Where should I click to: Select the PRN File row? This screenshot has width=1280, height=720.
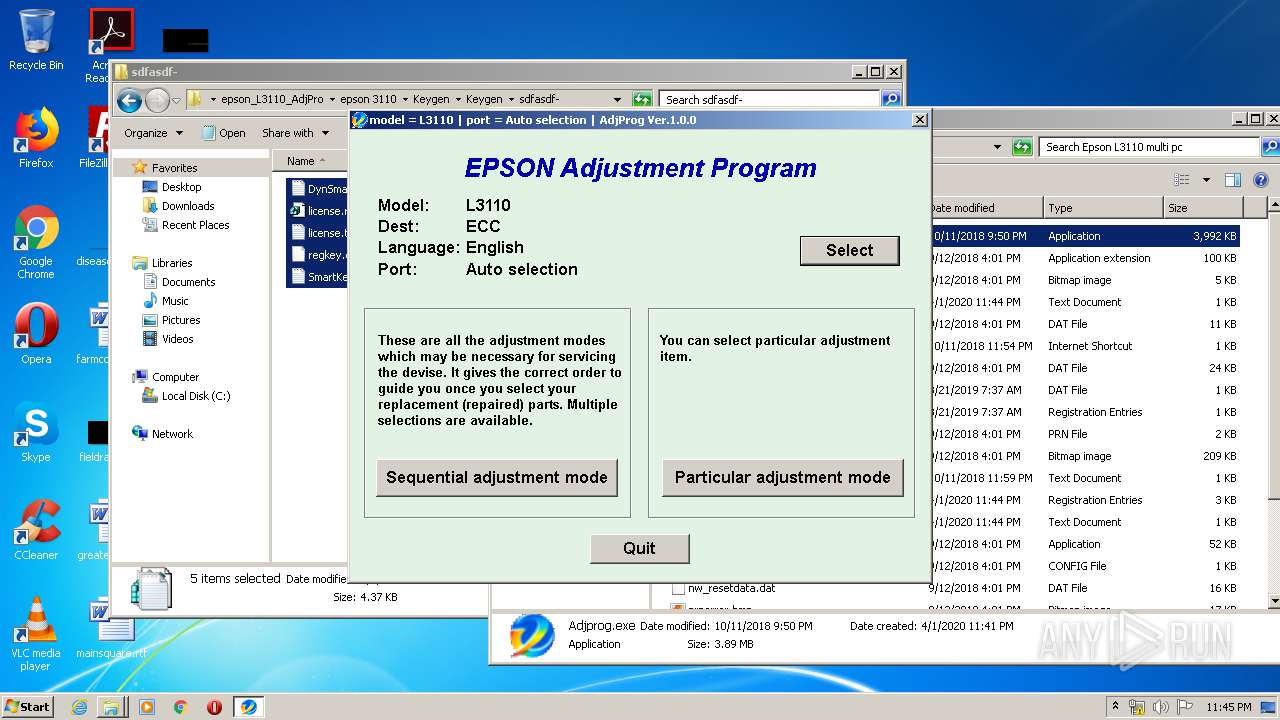[x=1084, y=434]
